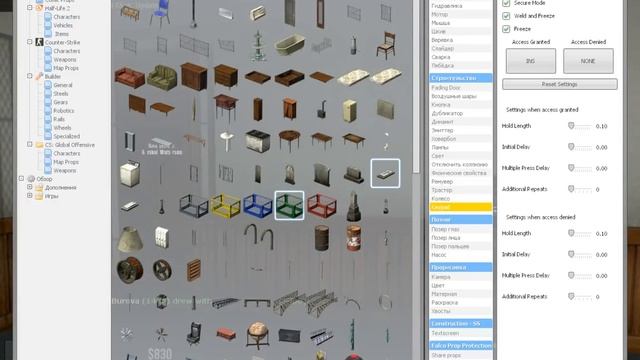Click the NONE Access Denied key button
Screen dimensions: 640x360
pos(588,61)
